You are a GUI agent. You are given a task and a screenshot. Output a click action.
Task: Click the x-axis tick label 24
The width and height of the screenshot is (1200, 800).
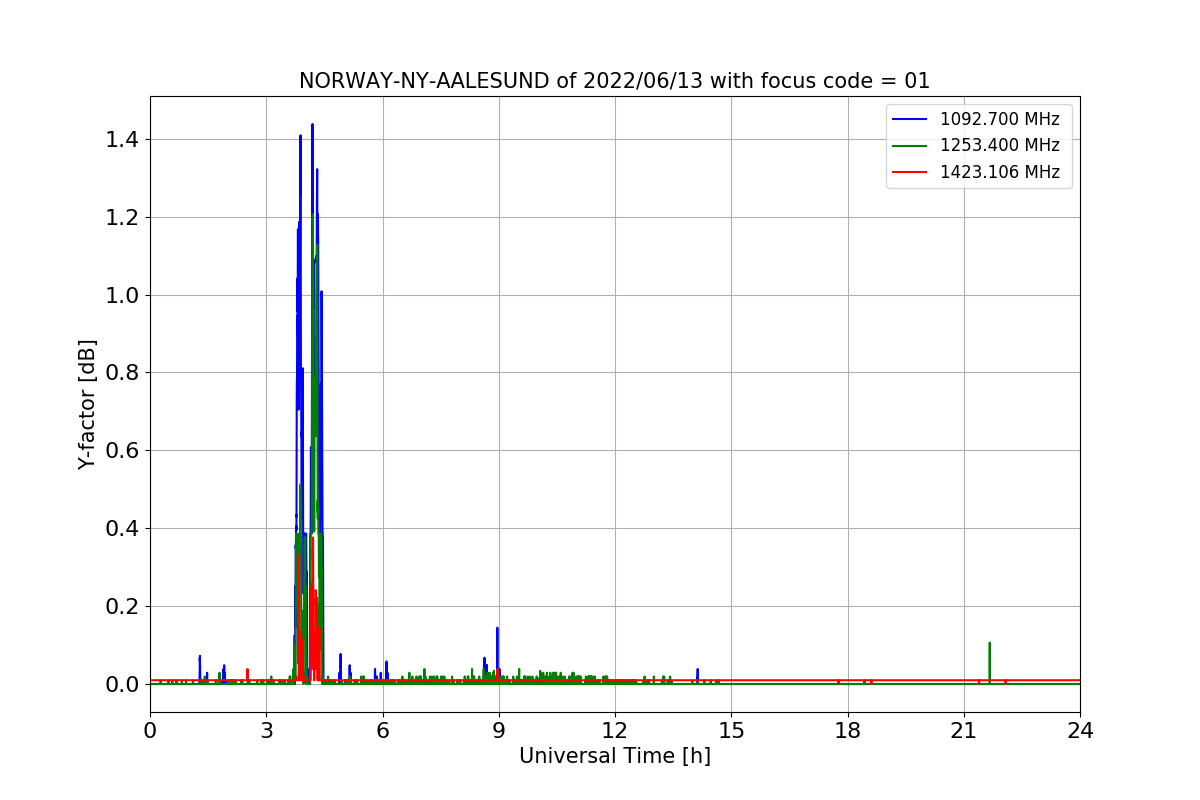(1080, 730)
